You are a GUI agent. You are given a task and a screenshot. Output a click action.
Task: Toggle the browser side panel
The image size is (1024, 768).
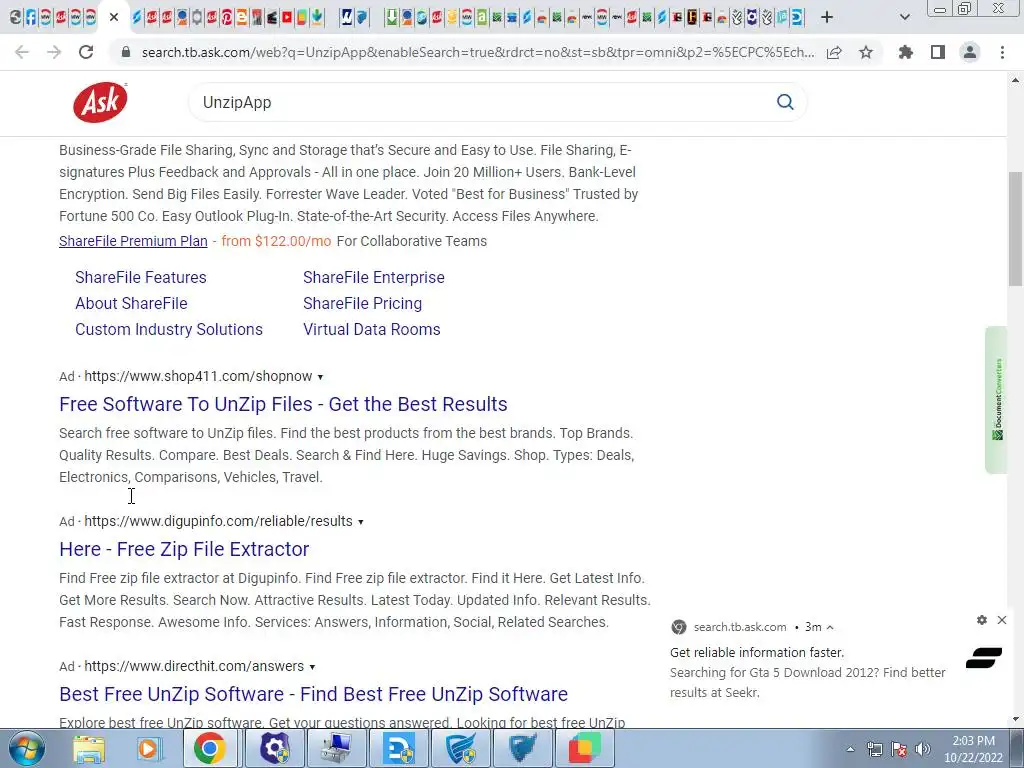938,52
